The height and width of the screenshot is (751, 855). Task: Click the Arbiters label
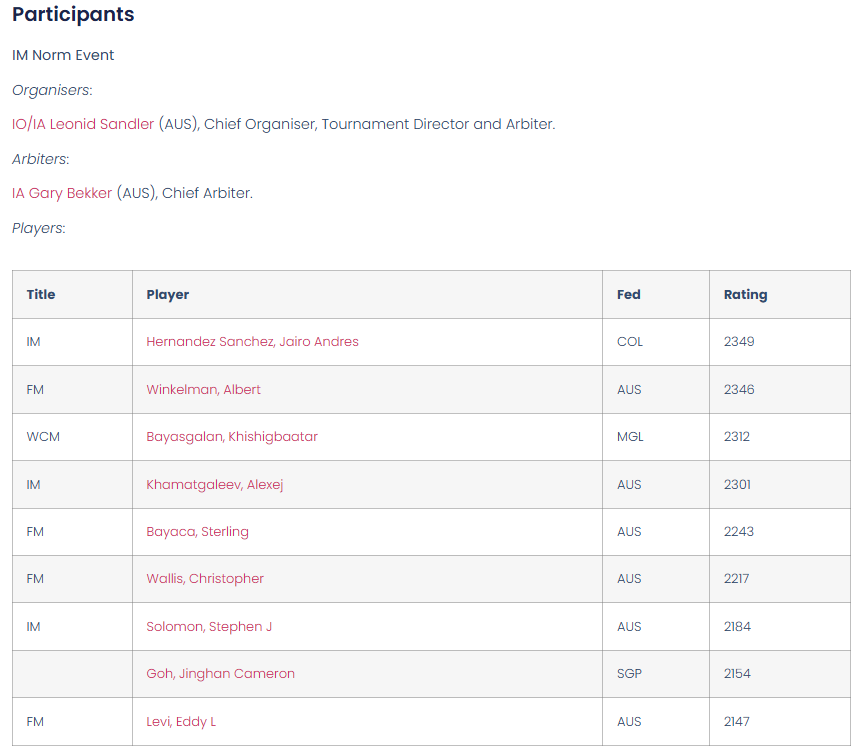(41, 159)
